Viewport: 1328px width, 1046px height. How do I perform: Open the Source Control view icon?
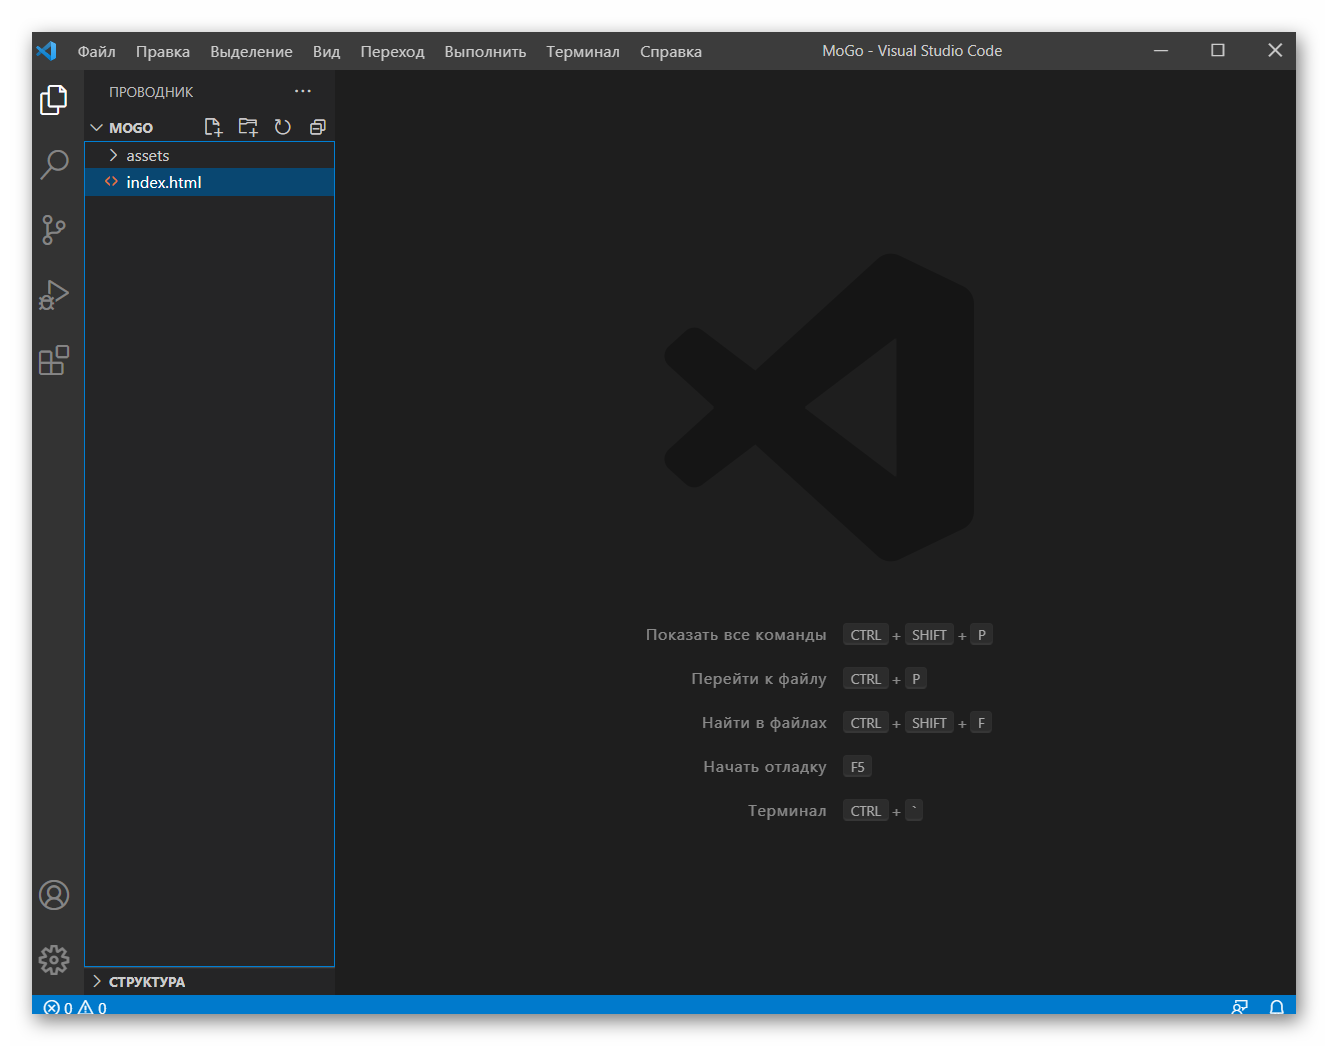54,230
